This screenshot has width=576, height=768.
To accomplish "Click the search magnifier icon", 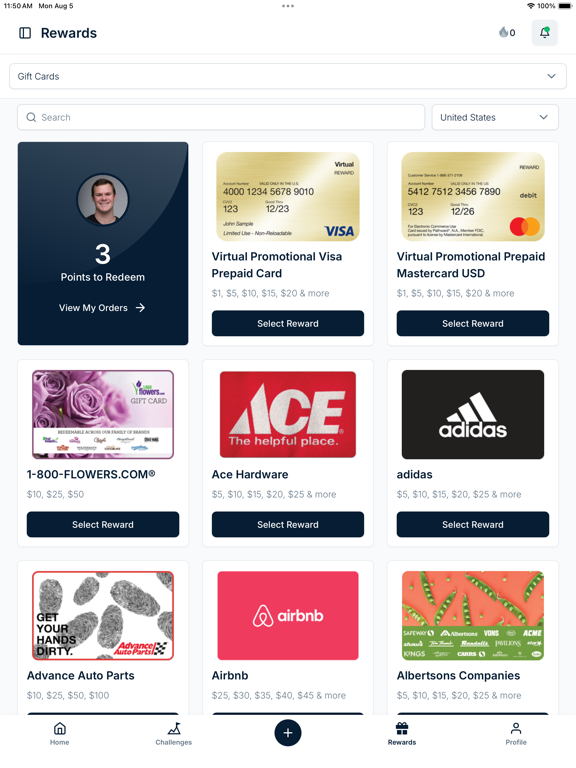I will pos(31,118).
